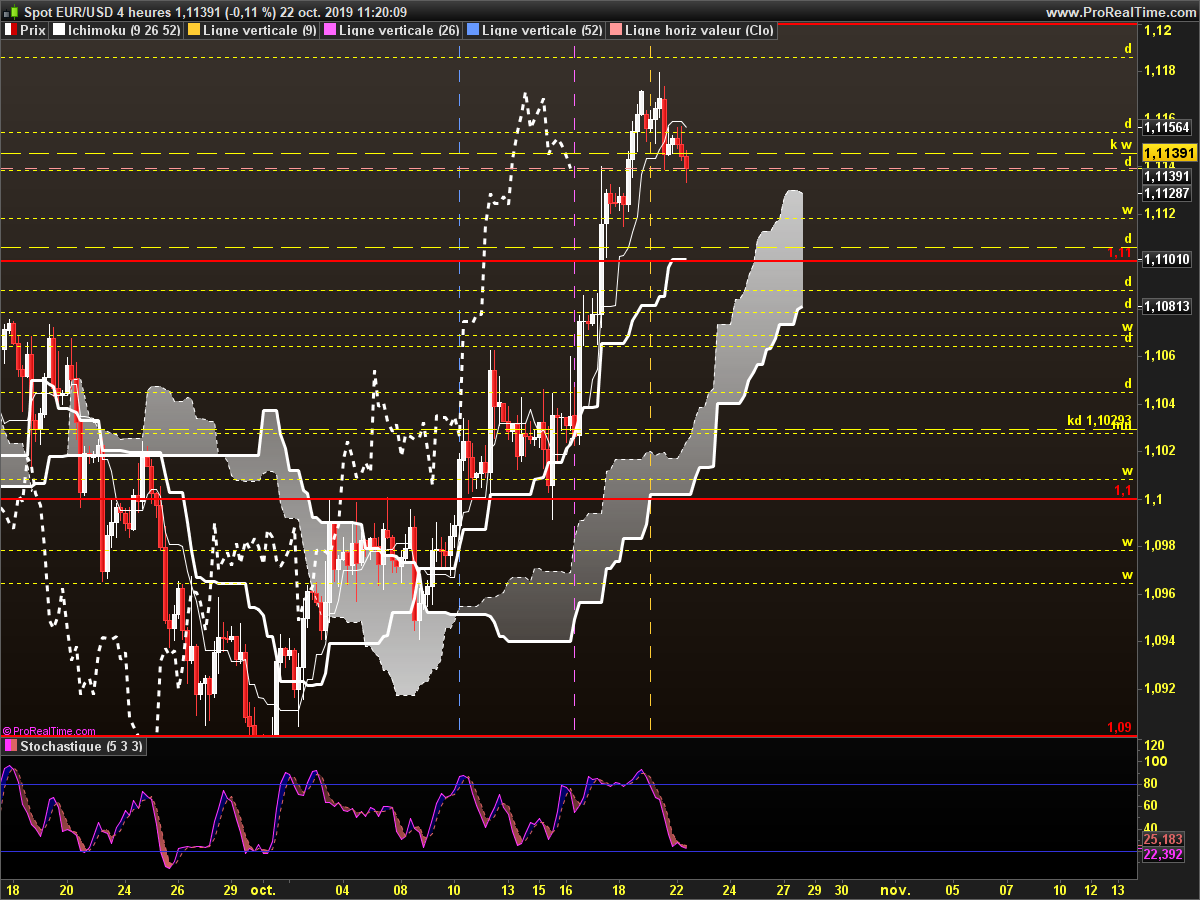Click the red 1,09 level label

[x=1120, y=727]
